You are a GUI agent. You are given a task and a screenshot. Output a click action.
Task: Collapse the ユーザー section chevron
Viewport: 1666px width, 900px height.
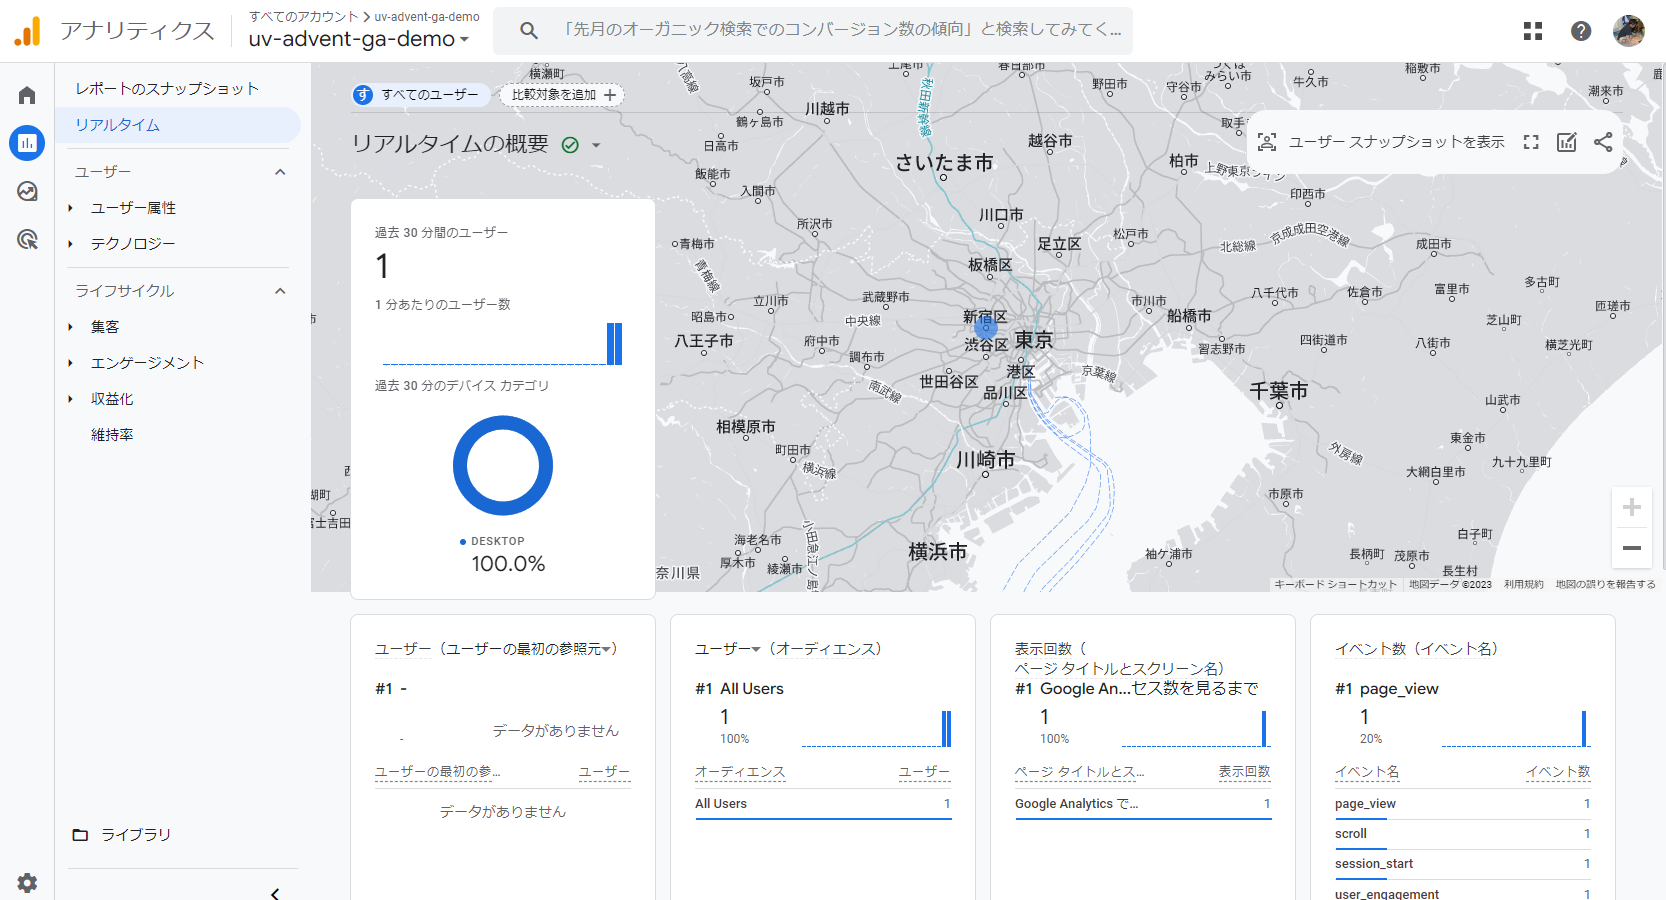[x=280, y=172]
